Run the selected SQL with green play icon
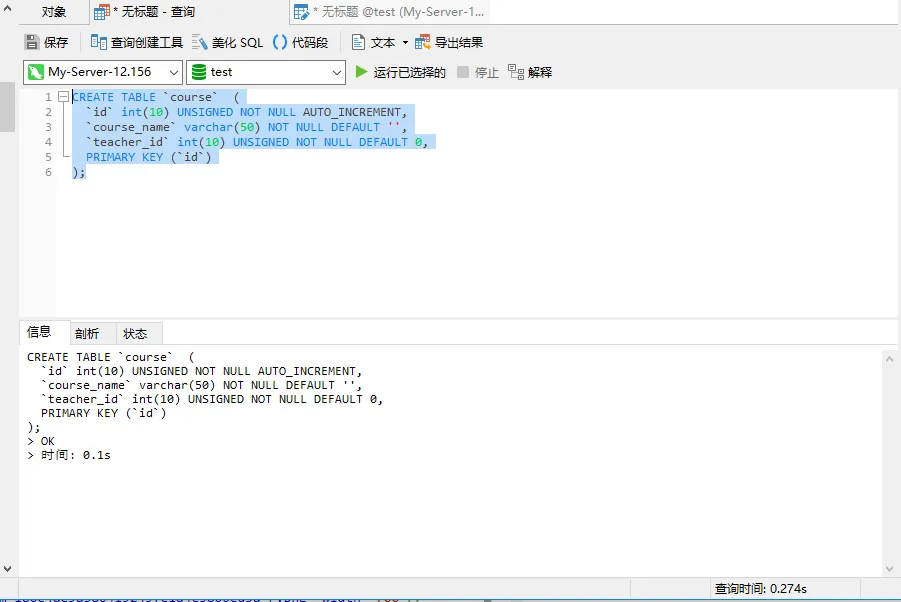Screen dimensions: 901x602 click(362, 72)
